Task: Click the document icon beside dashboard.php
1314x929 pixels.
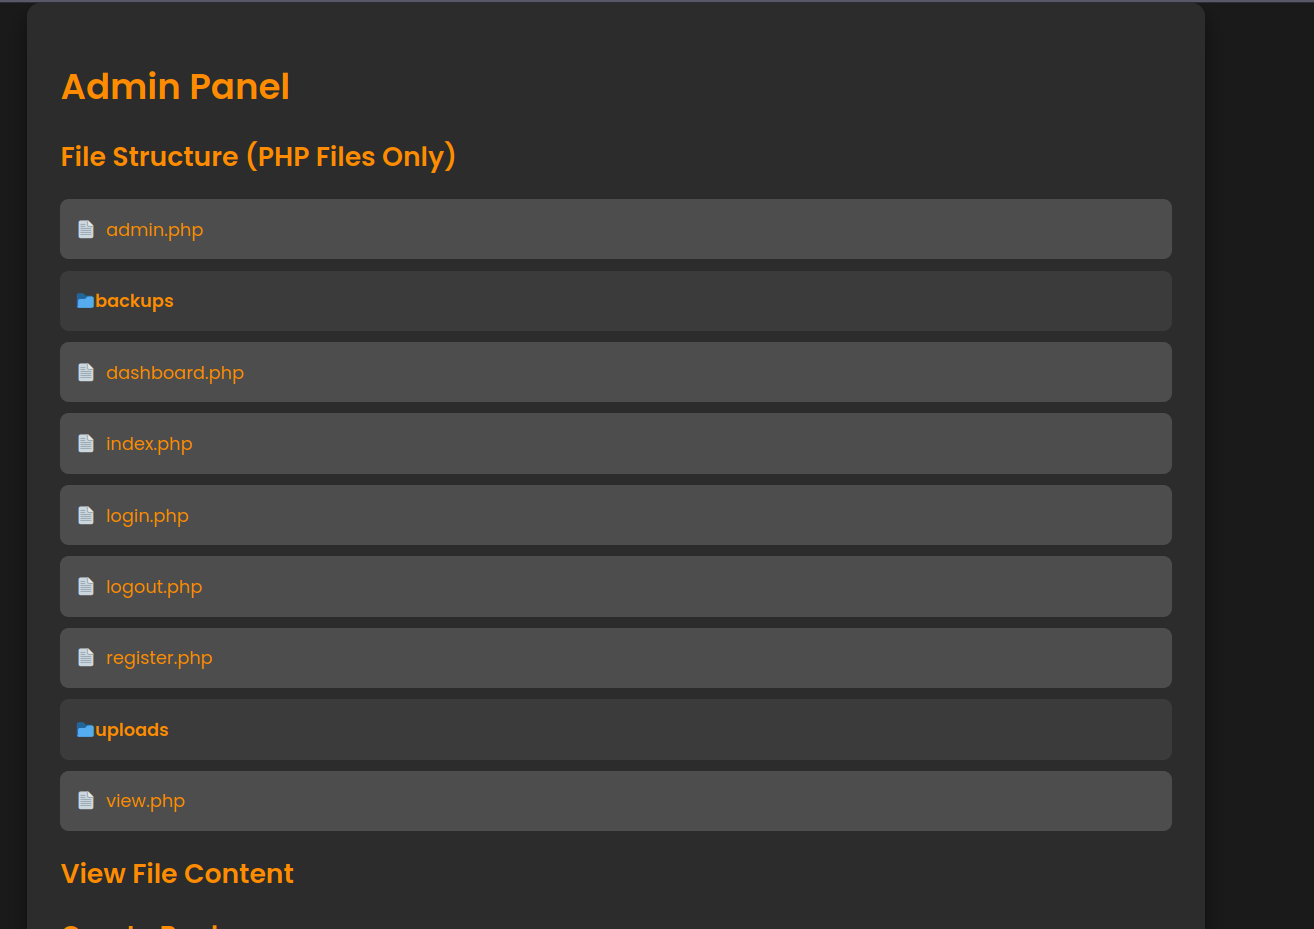Action: coord(86,373)
